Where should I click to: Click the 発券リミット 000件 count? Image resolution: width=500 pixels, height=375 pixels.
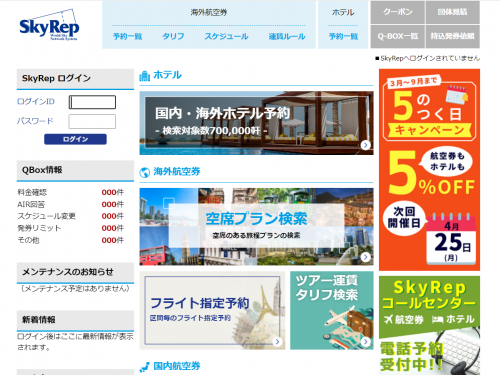(112, 228)
